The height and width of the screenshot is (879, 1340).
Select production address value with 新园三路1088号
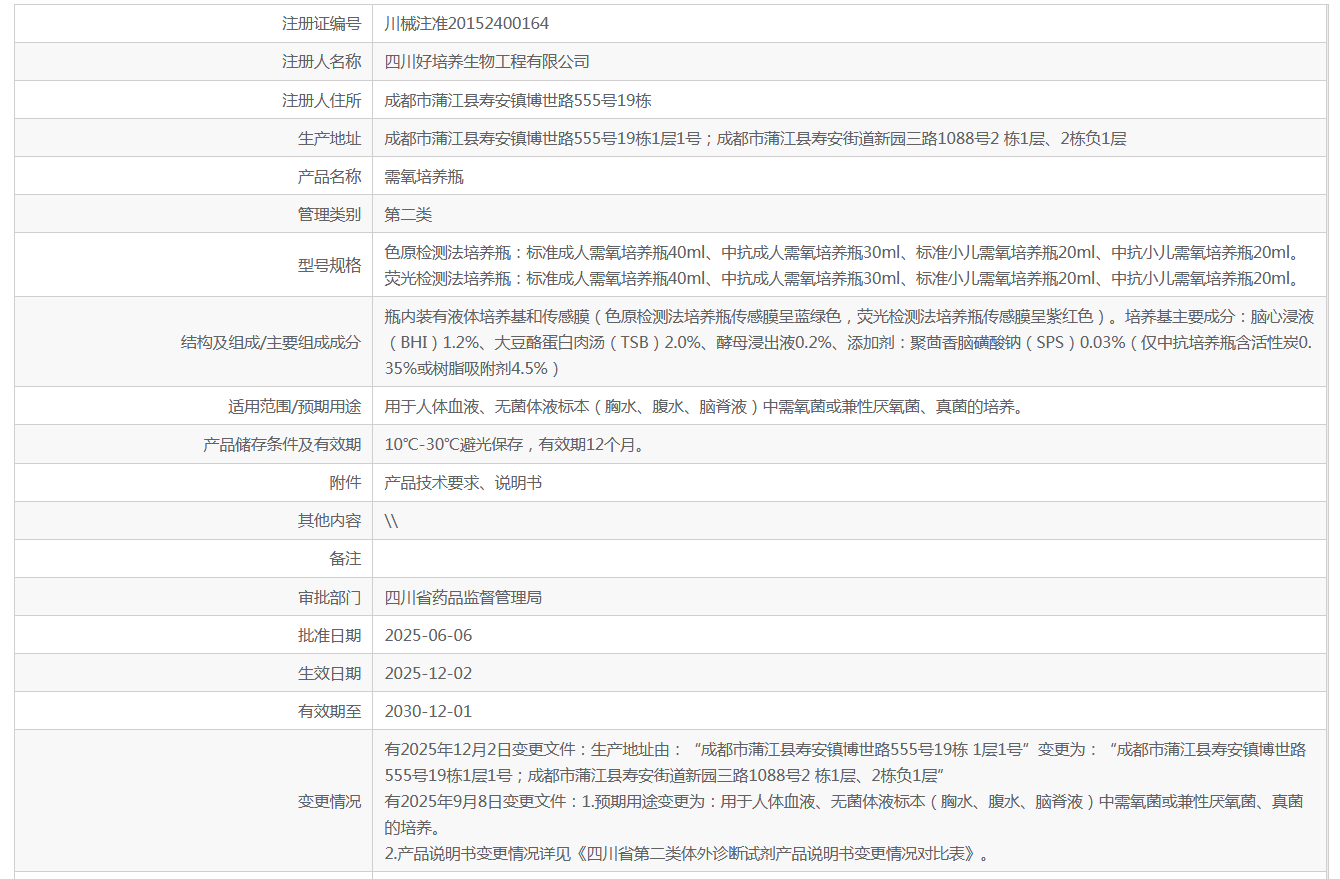coord(755,138)
